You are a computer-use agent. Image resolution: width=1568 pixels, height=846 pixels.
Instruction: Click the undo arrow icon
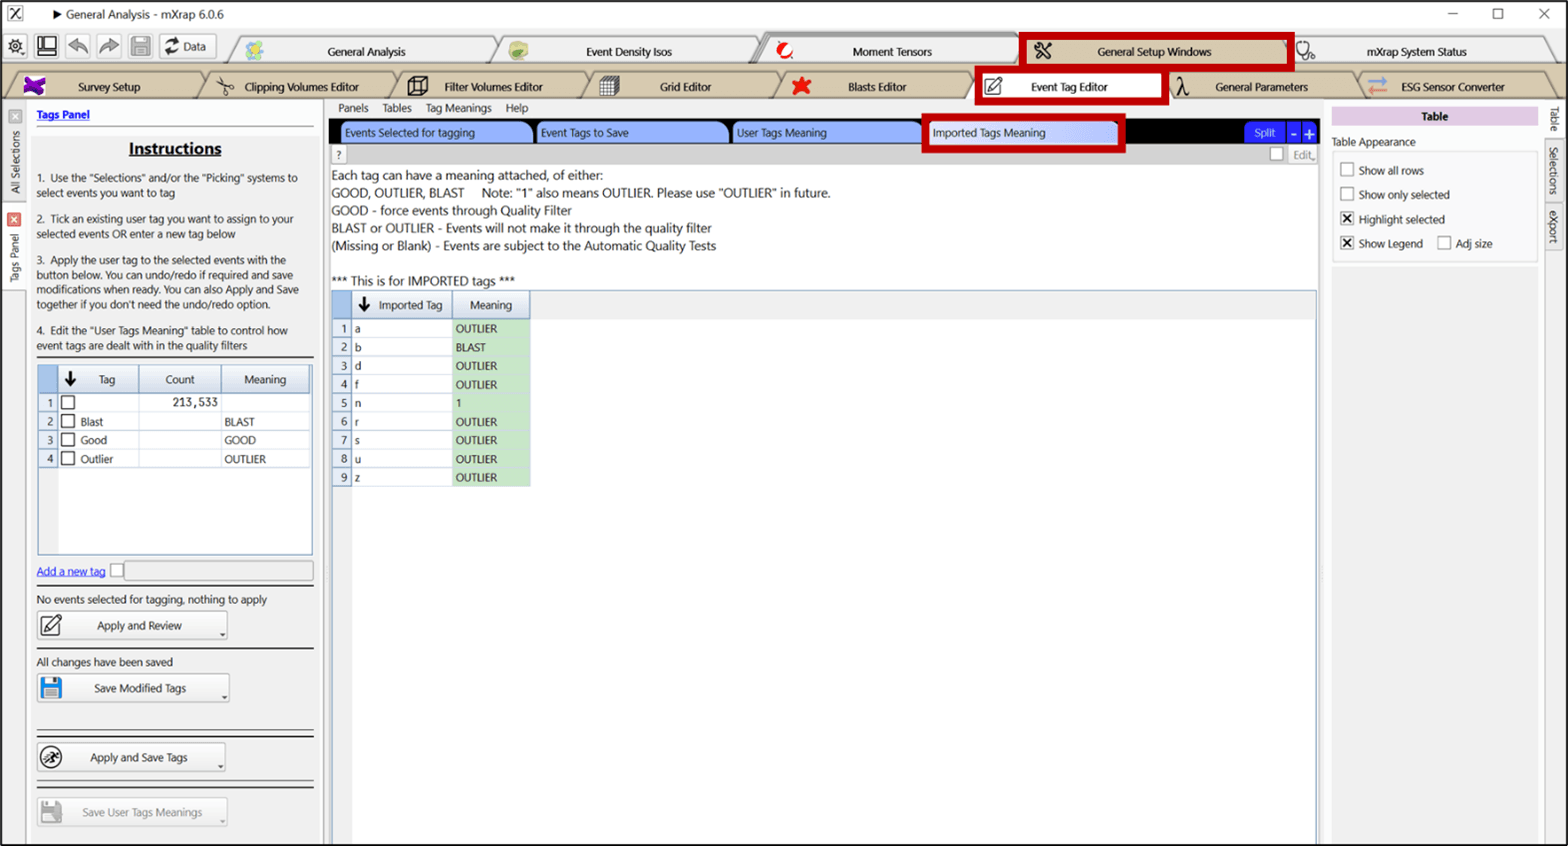click(x=78, y=46)
